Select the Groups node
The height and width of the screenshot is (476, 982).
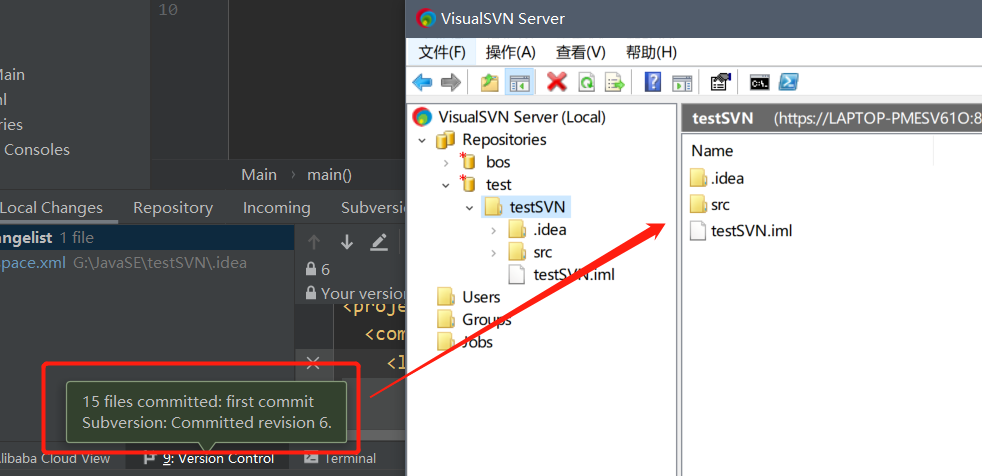click(x=487, y=319)
